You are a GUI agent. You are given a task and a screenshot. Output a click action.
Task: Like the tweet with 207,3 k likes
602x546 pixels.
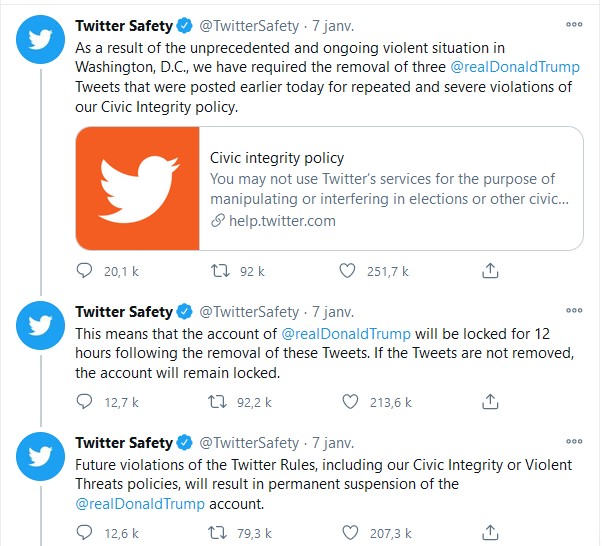(348, 533)
